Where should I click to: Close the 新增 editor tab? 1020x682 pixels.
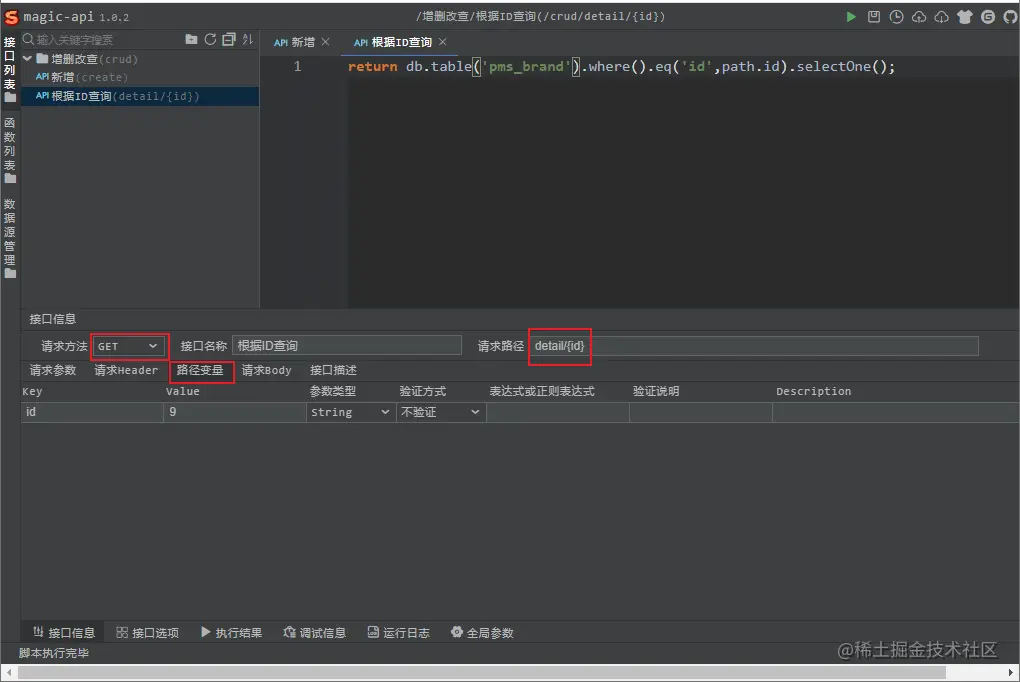(326, 42)
